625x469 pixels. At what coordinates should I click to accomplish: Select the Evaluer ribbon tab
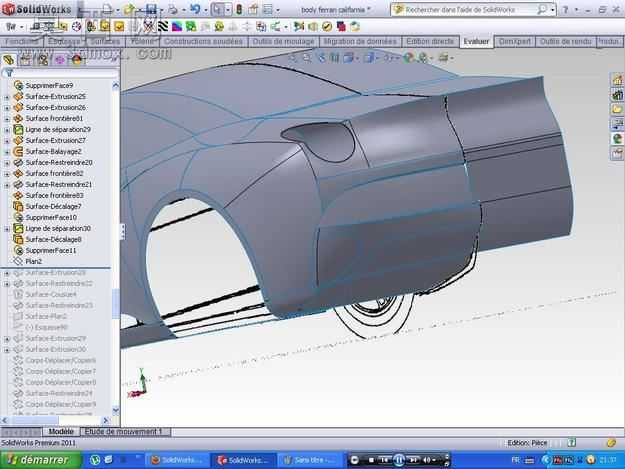pyautogui.click(x=476, y=41)
